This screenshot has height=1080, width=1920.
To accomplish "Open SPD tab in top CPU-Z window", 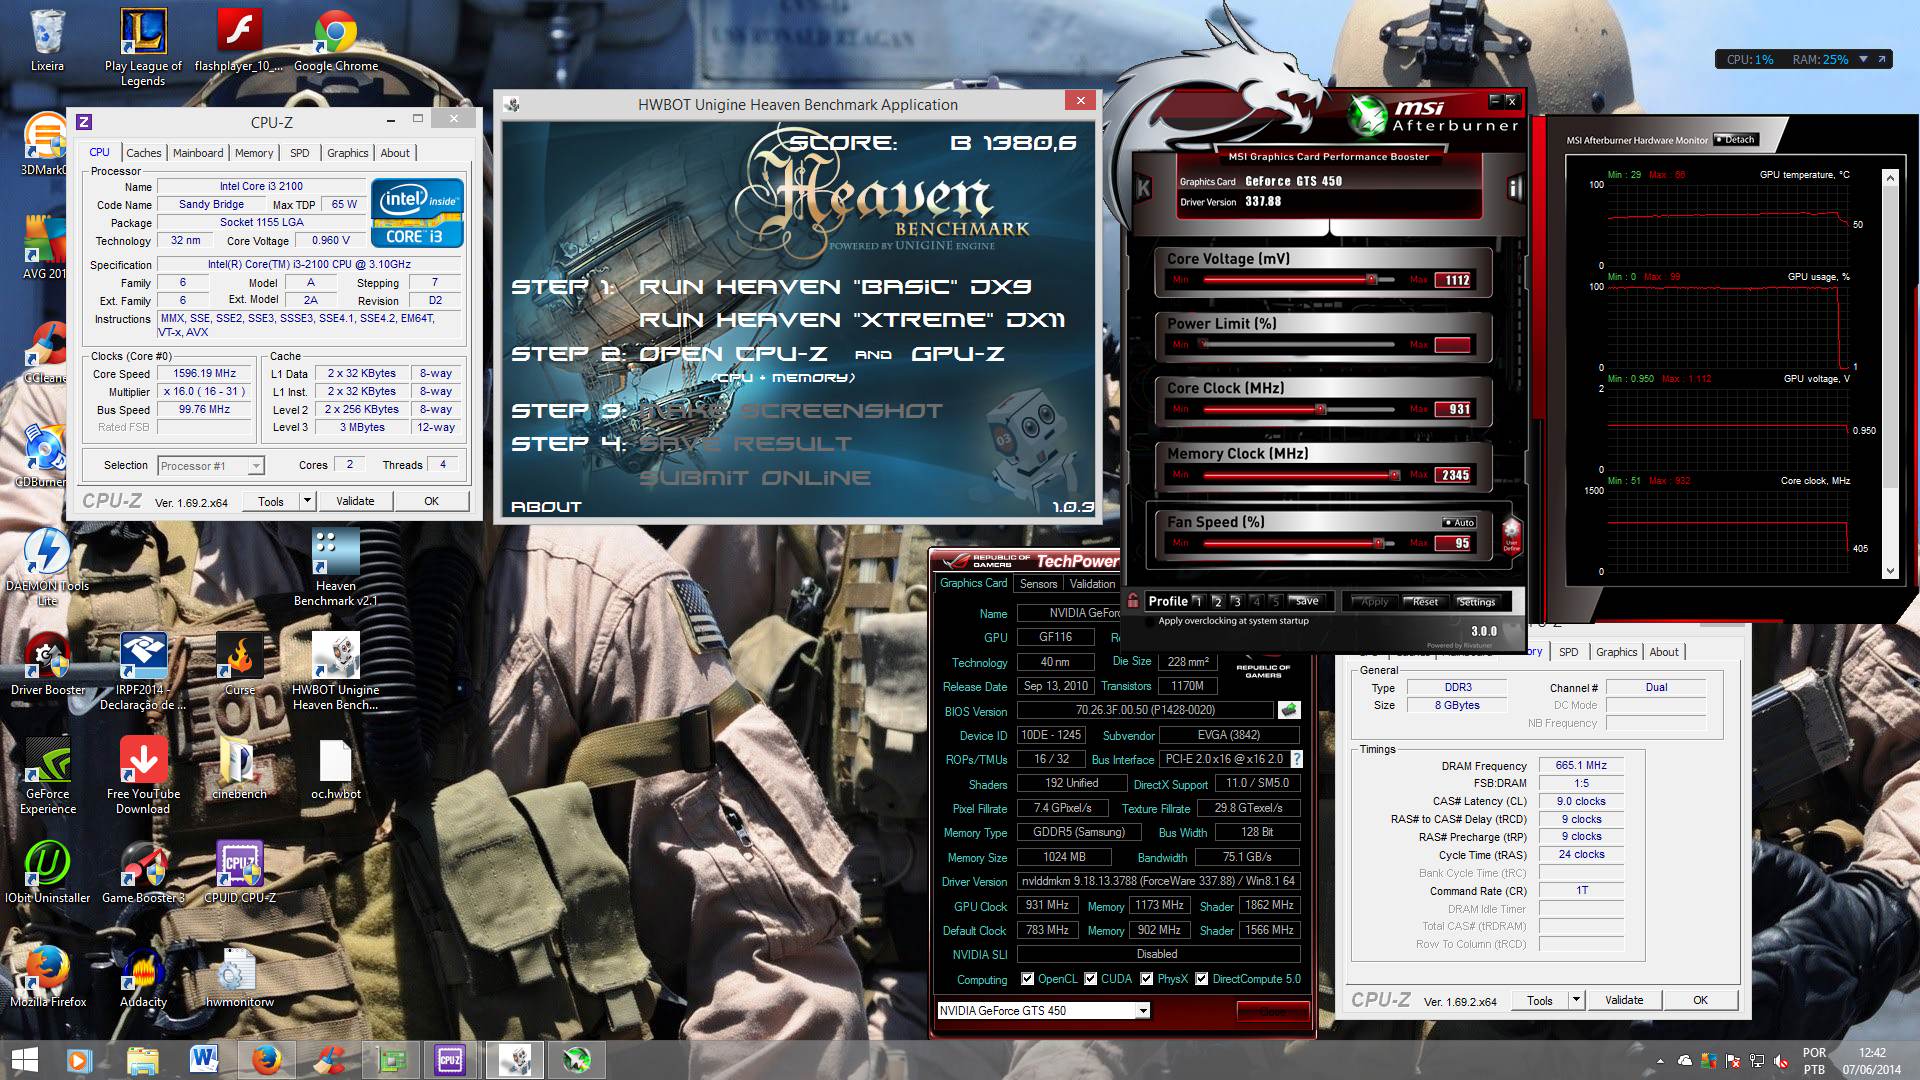I will click(x=300, y=153).
